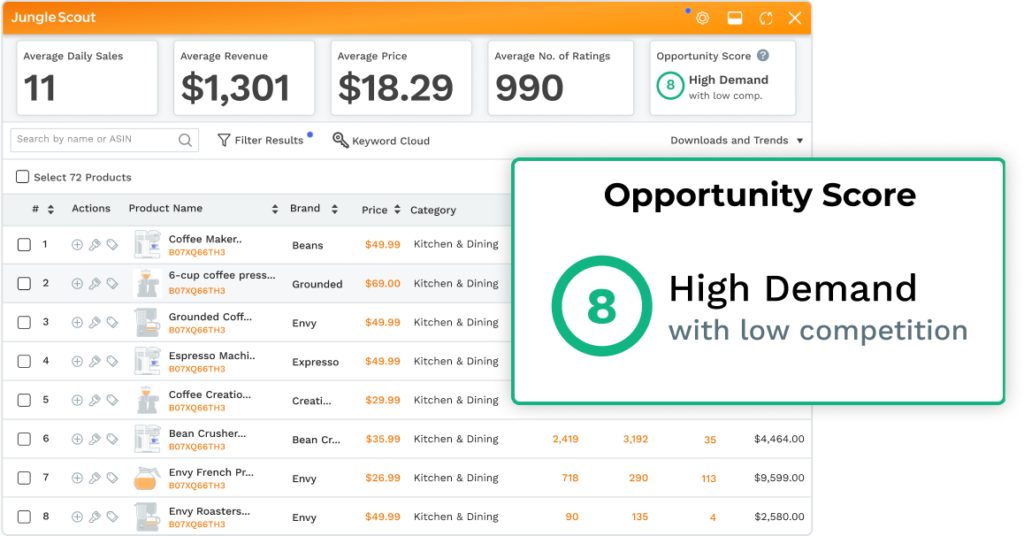Click the tag icon for Envy Roasters row
This screenshot has width=1024, height=536.
tap(112, 517)
